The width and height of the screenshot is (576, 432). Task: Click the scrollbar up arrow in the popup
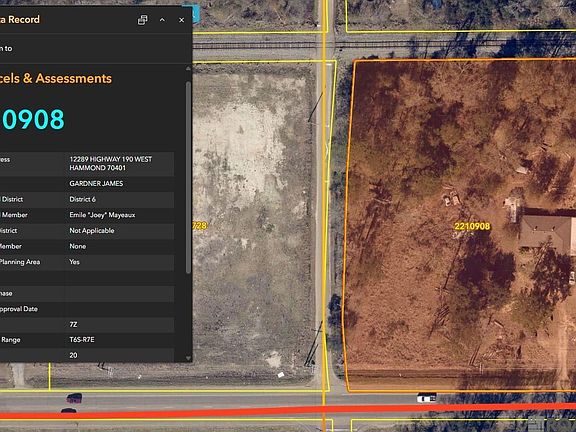[x=188, y=69]
